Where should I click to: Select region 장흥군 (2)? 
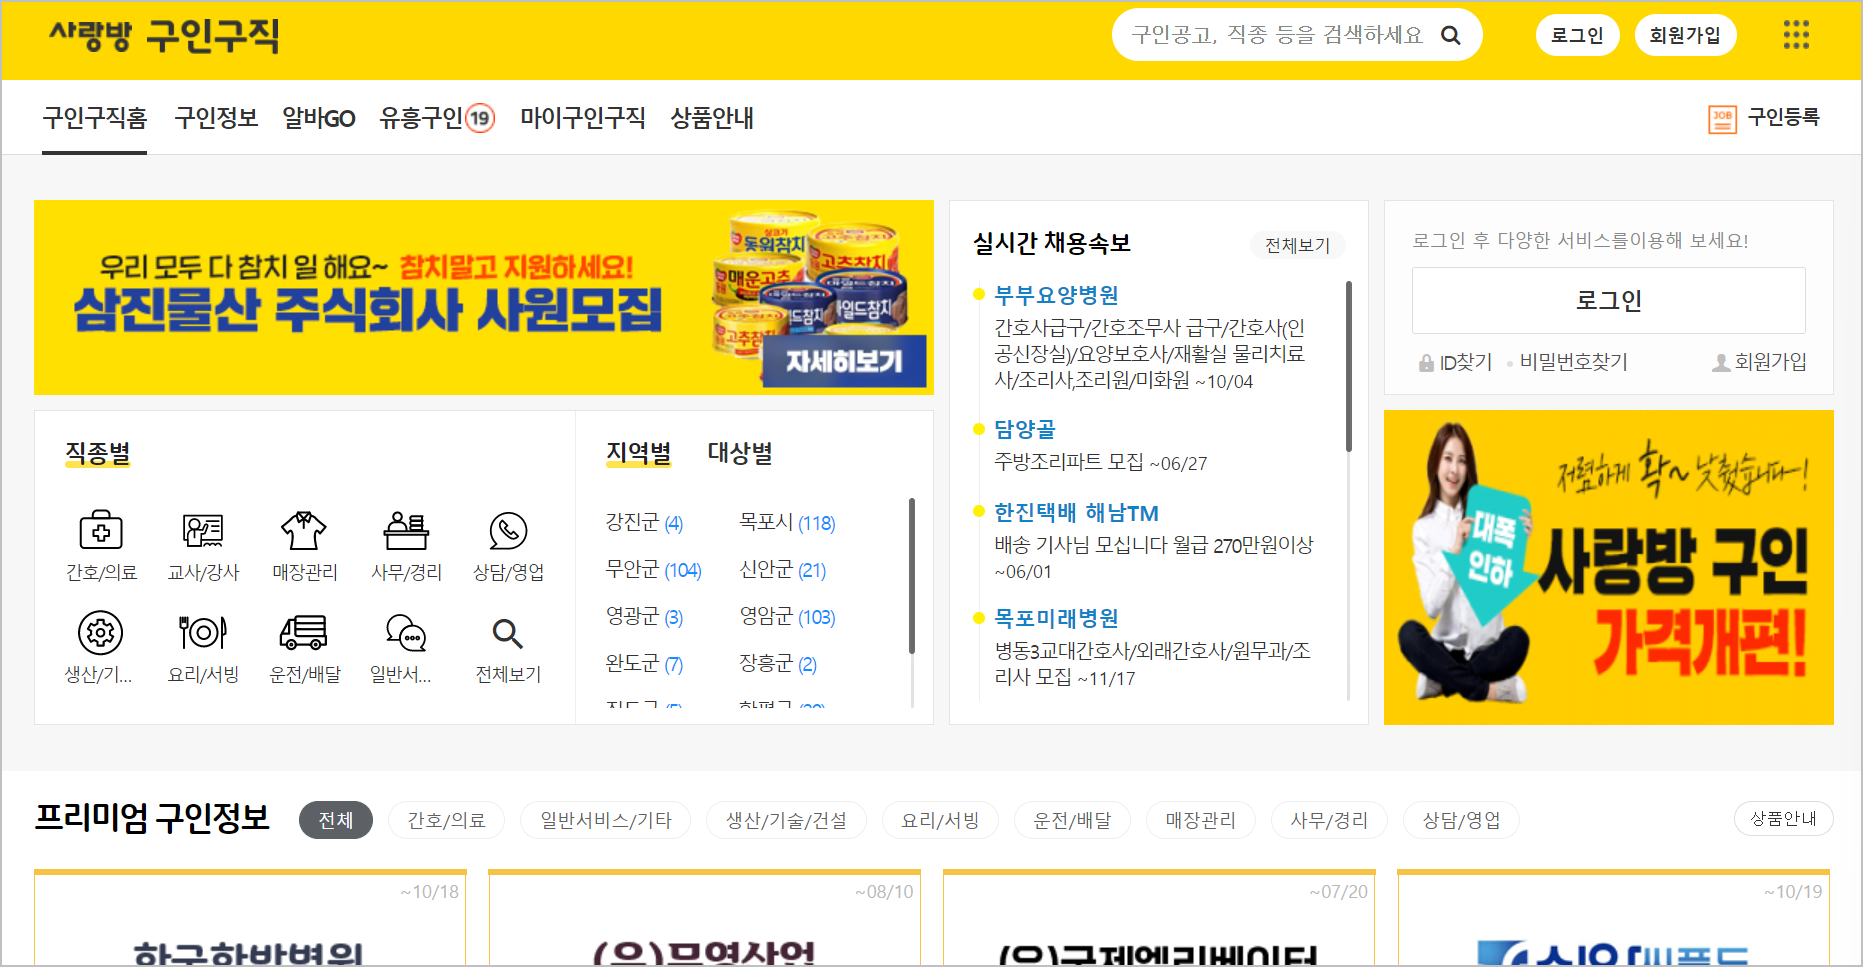coord(778,664)
